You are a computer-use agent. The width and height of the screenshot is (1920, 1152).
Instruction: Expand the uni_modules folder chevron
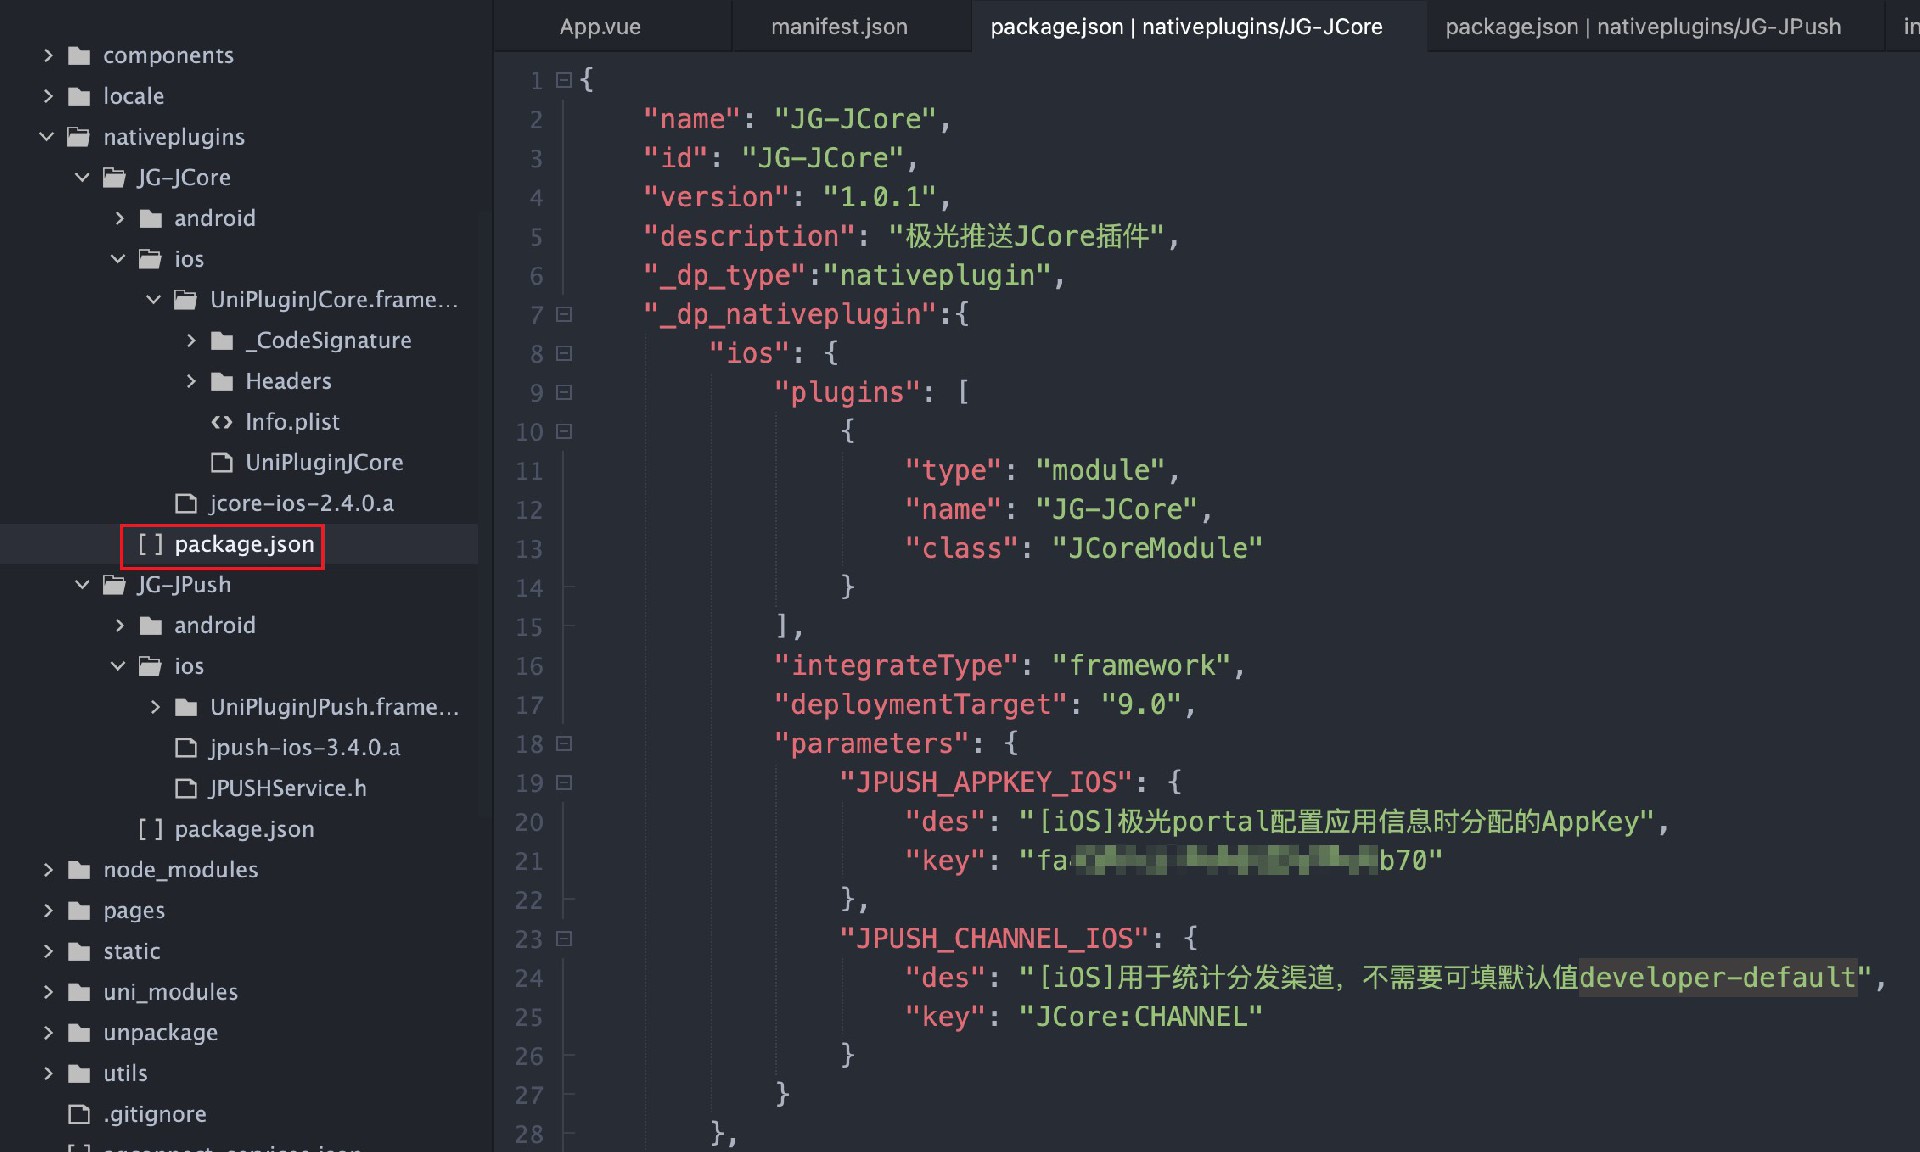pos(48,992)
